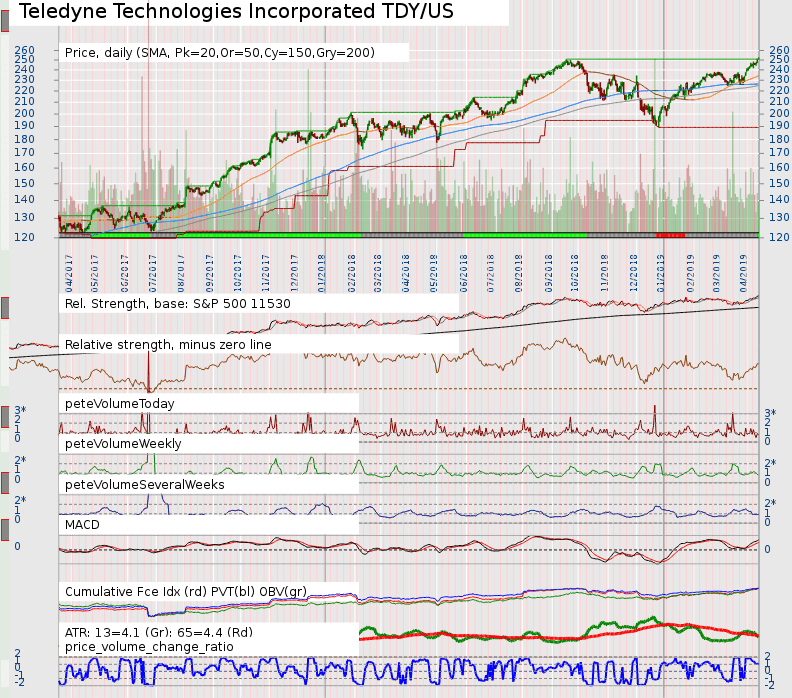This screenshot has width=792, height=698.
Task: Click the 09/2017 date axis label
Action: tap(210, 273)
